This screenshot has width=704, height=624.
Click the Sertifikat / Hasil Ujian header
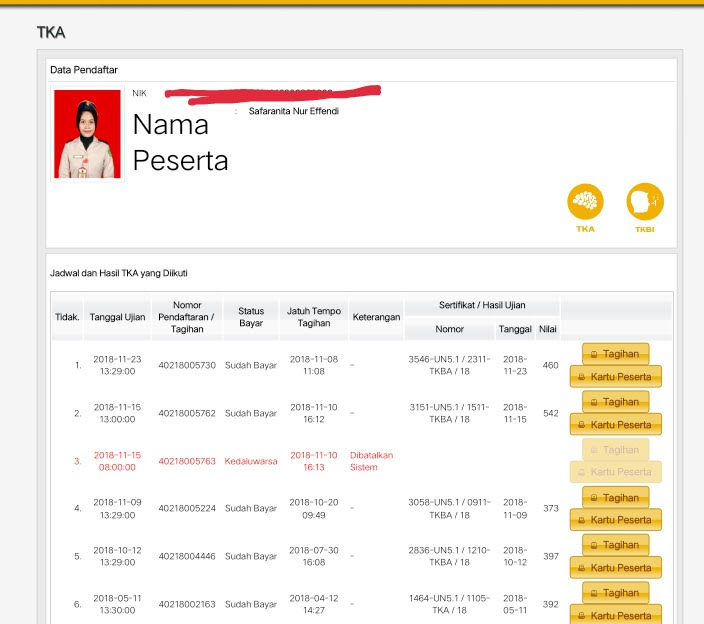pos(482,305)
